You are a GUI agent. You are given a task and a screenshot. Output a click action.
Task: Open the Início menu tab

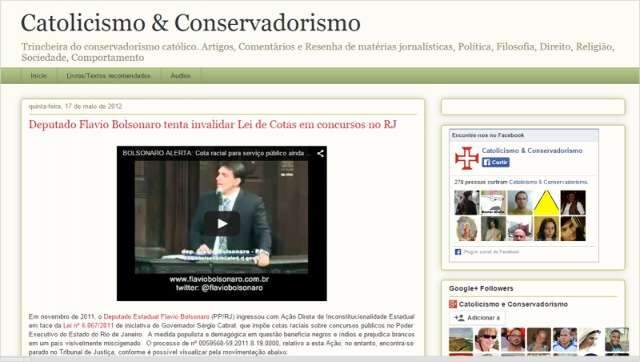coord(39,76)
